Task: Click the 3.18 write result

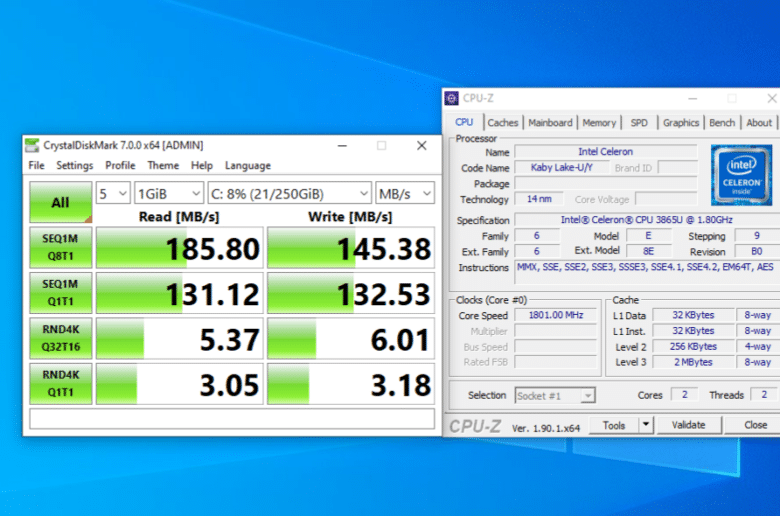Action: pyautogui.click(x=351, y=384)
